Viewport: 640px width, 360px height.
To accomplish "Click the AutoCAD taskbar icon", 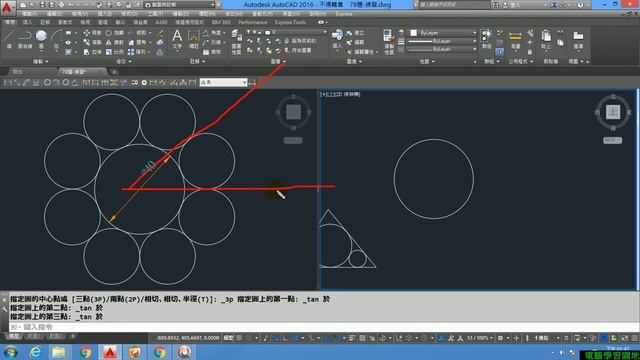I will [x=109, y=352].
